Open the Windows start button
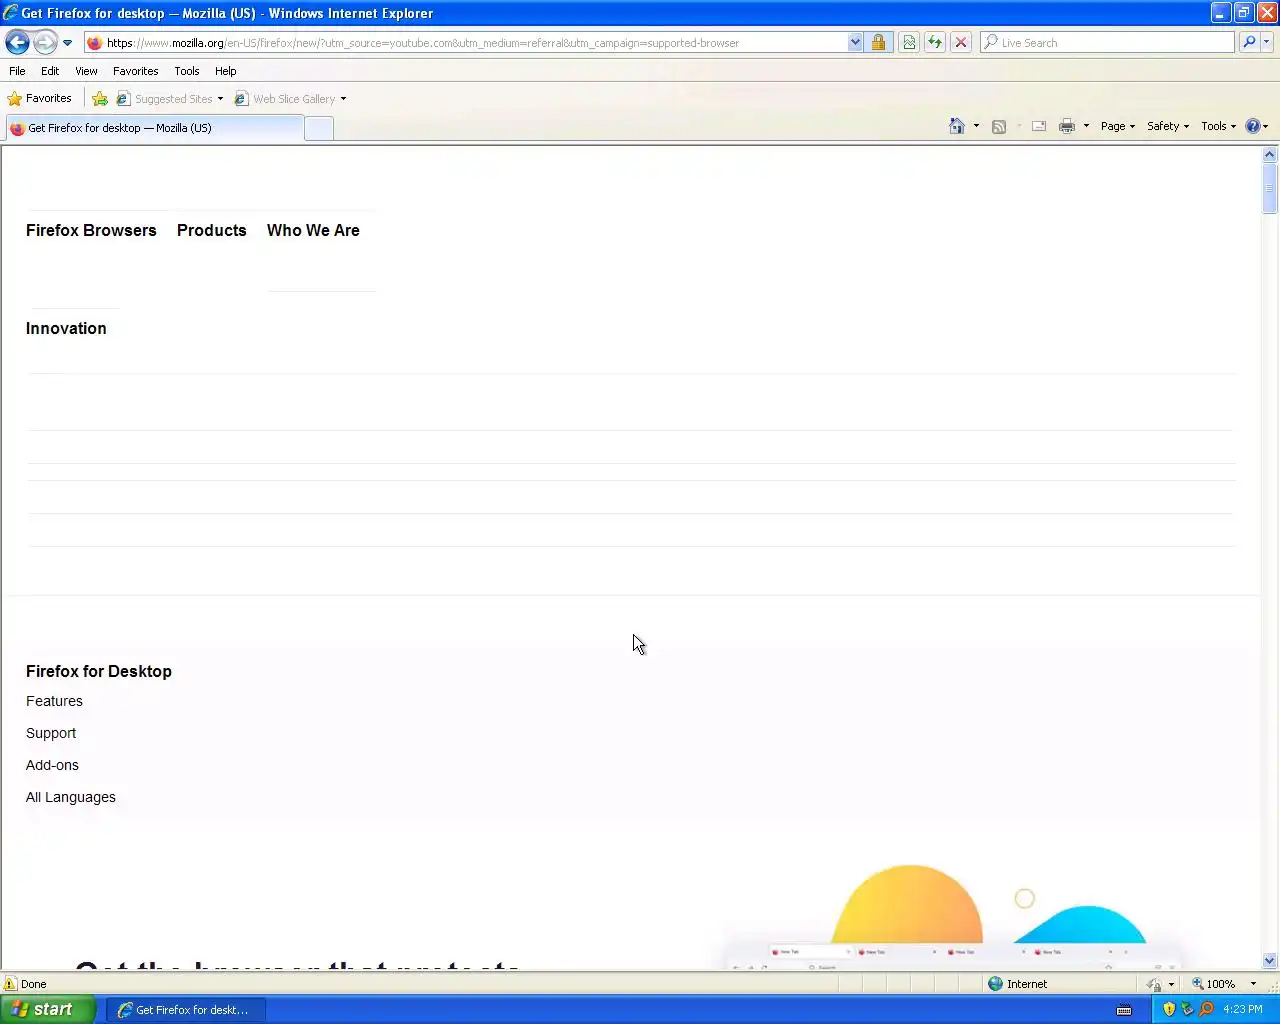The width and height of the screenshot is (1280, 1024). pyautogui.click(x=47, y=1010)
